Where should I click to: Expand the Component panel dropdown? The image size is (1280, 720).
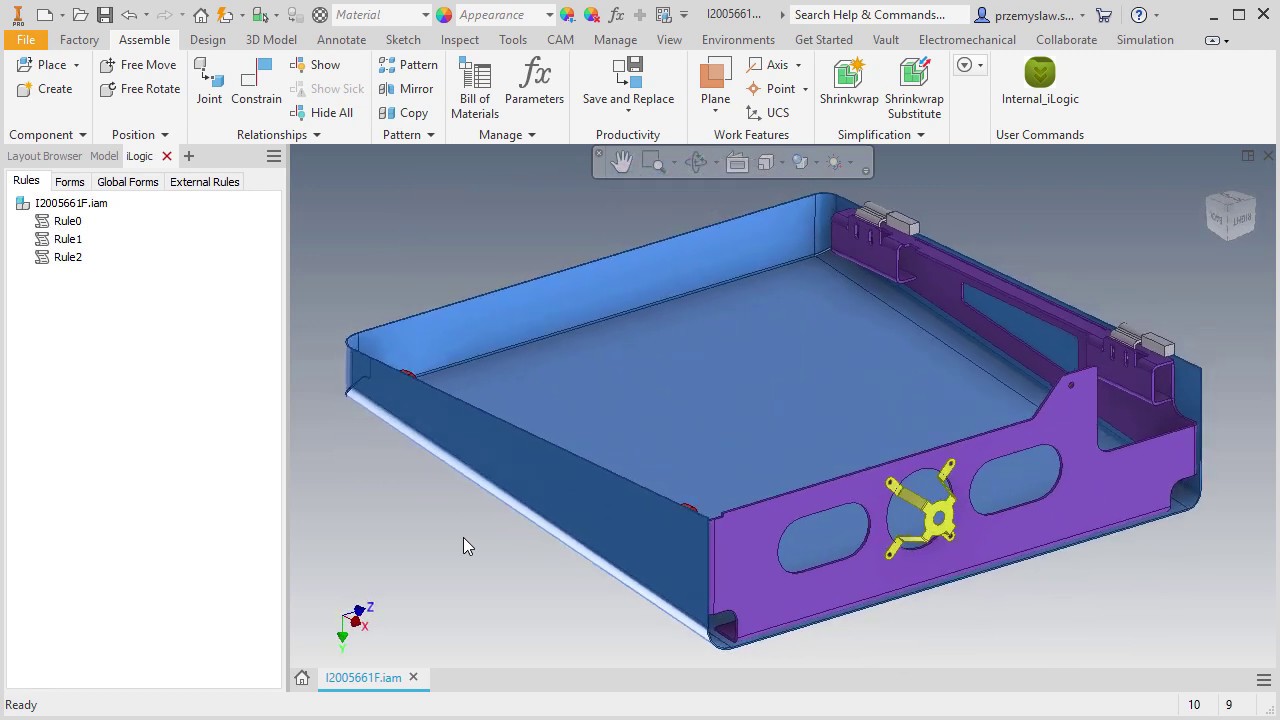(82, 135)
